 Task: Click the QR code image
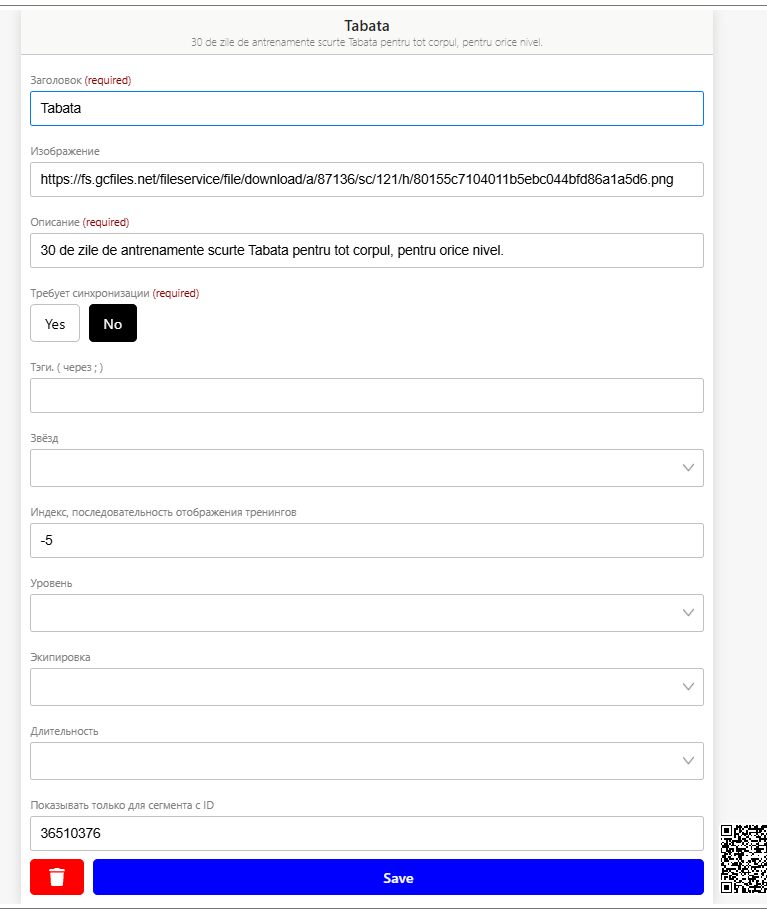point(744,859)
